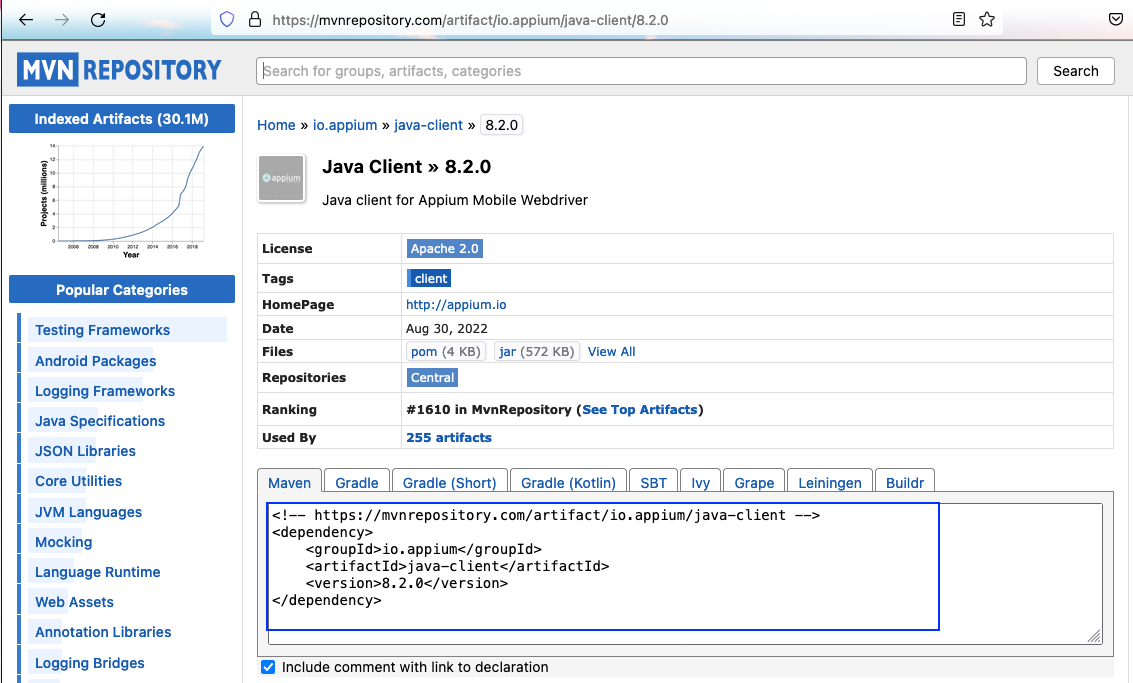Click the padlock site security icon
The height and width of the screenshot is (683, 1133).
click(254, 20)
